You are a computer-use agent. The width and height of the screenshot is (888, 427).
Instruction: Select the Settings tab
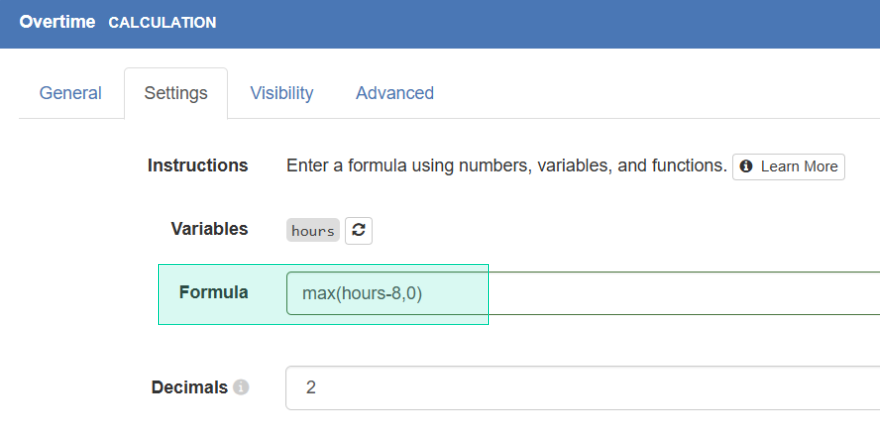(x=176, y=93)
